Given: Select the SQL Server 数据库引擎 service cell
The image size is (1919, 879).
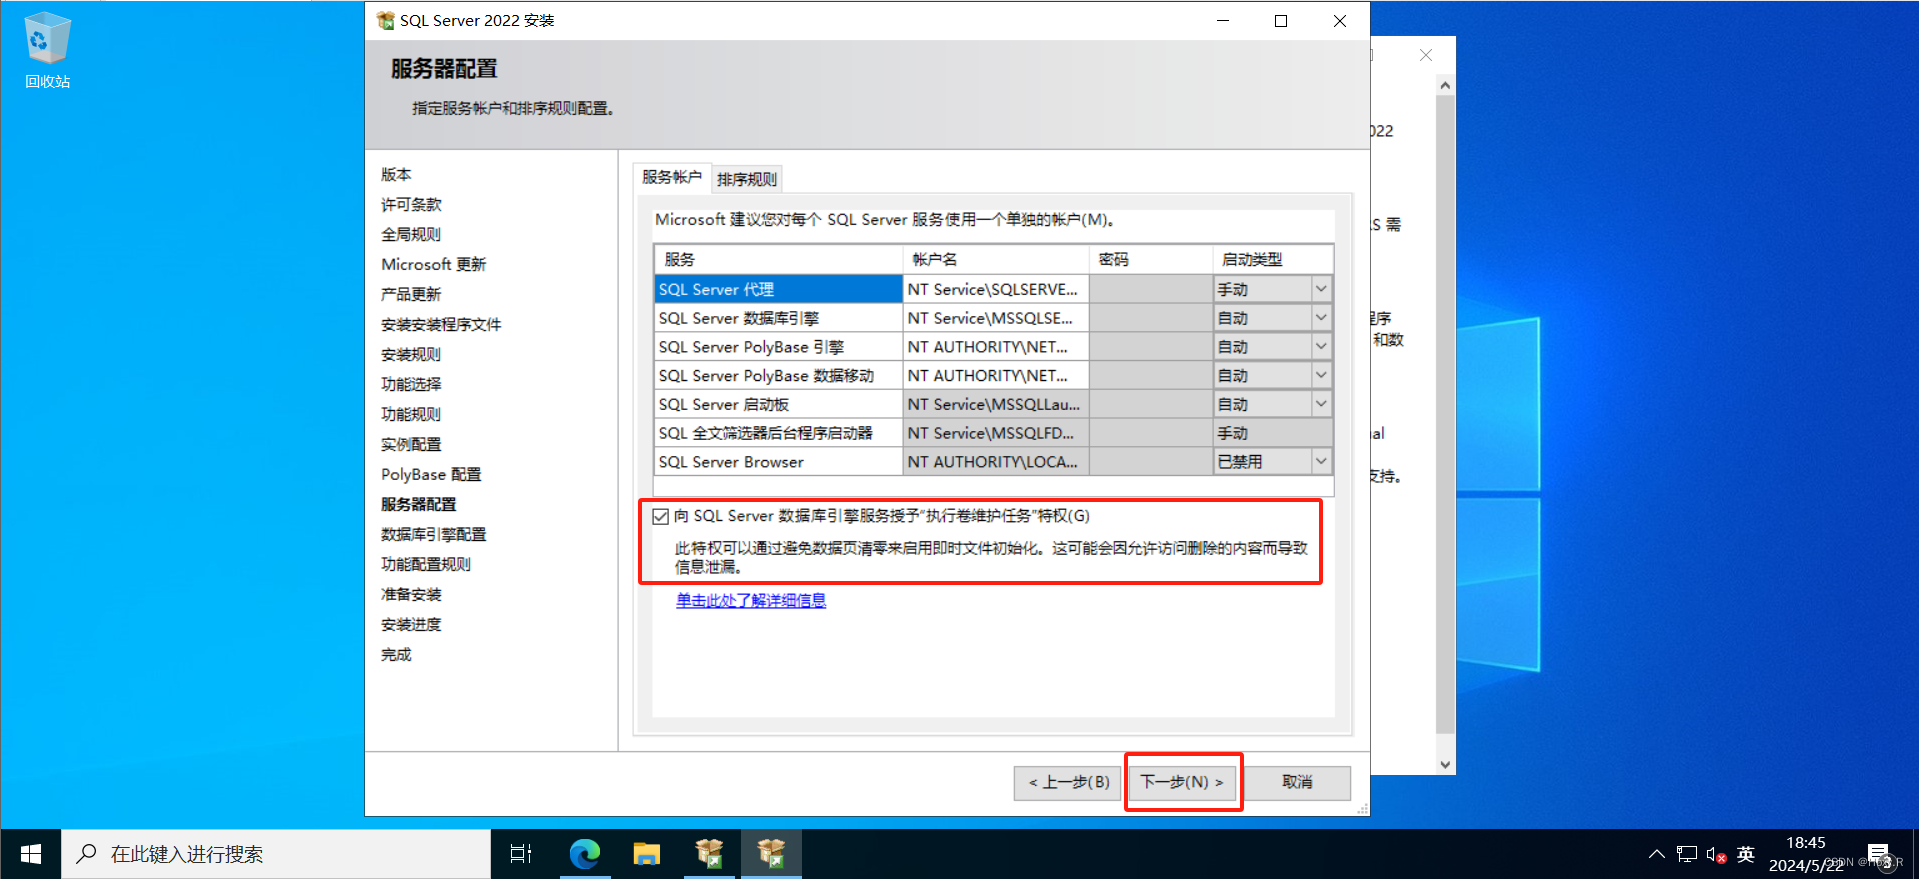Looking at the screenshot, I should tap(779, 318).
